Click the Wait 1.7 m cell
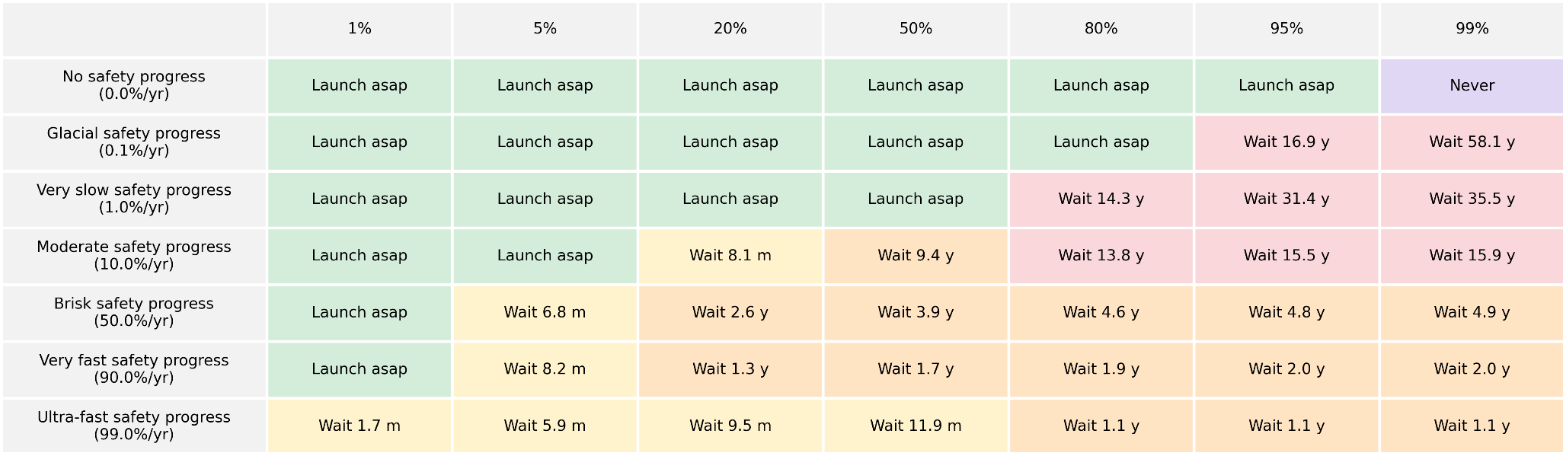Screen dimensions: 1564x452 click(359, 425)
